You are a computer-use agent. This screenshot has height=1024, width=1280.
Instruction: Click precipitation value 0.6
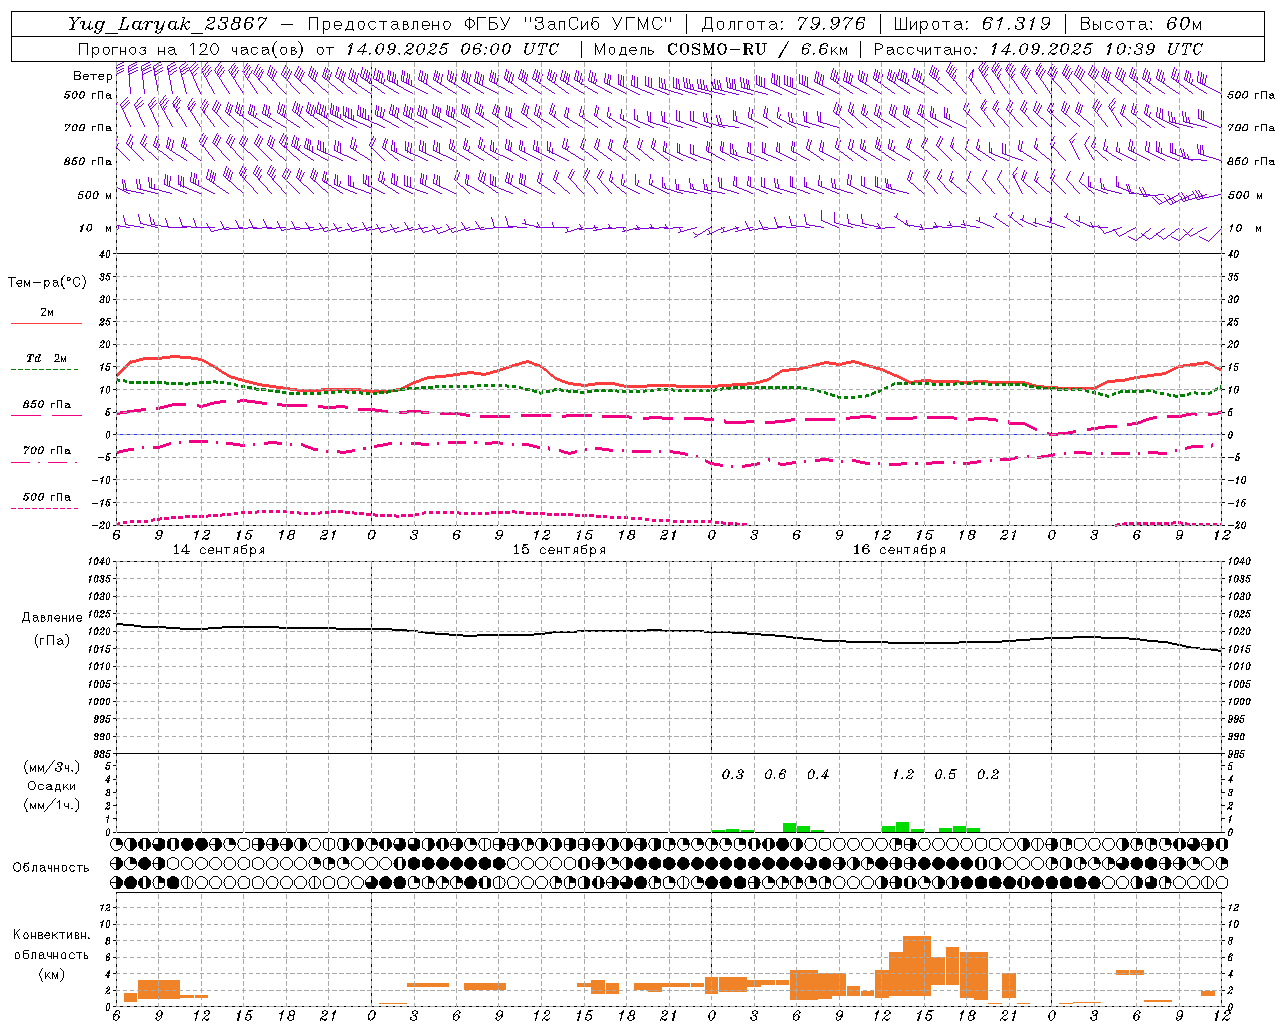pyautogui.click(x=775, y=774)
